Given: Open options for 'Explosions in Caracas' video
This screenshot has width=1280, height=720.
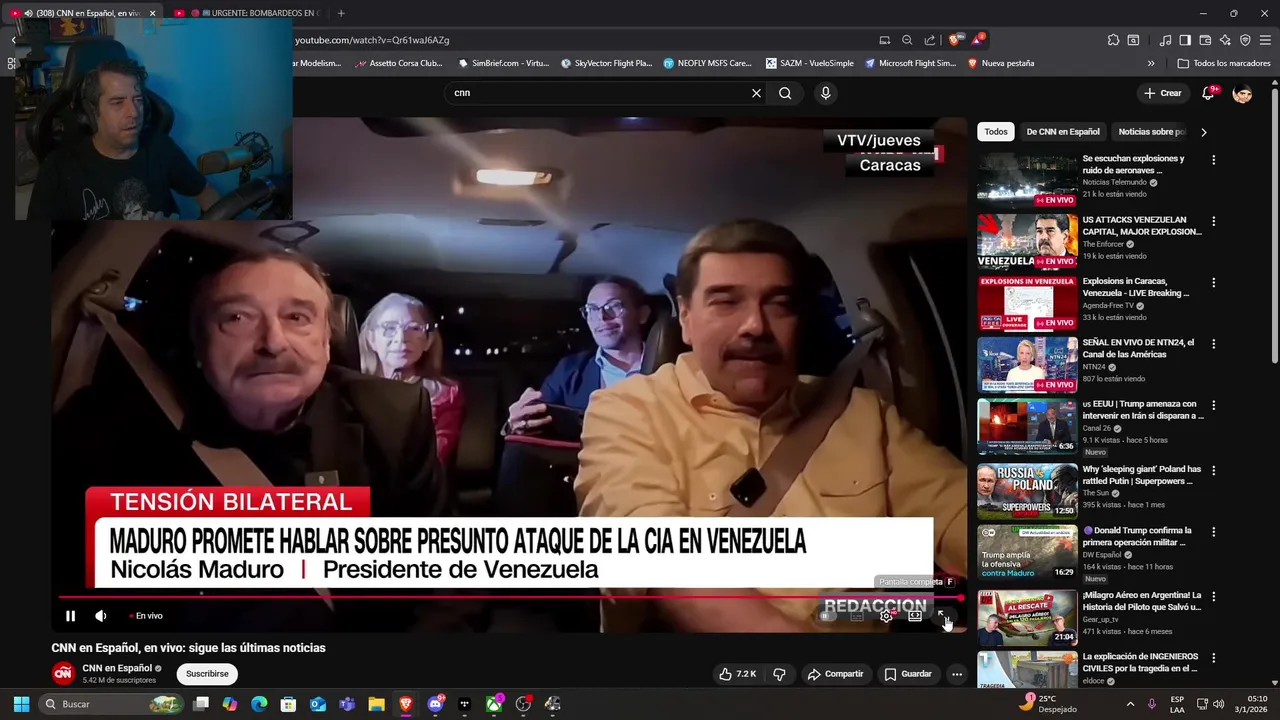Looking at the screenshot, I should coord(1214,283).
